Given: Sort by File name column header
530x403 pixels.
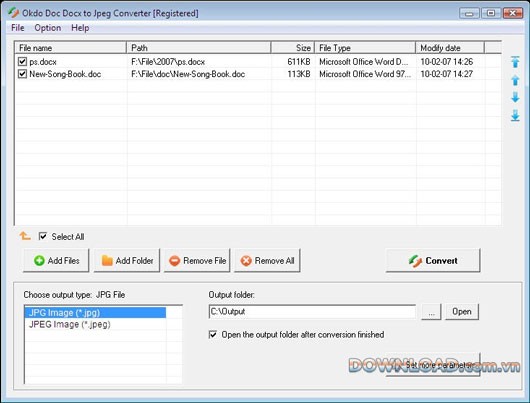Looking at the screenshot, I should [x=70, y=48].
